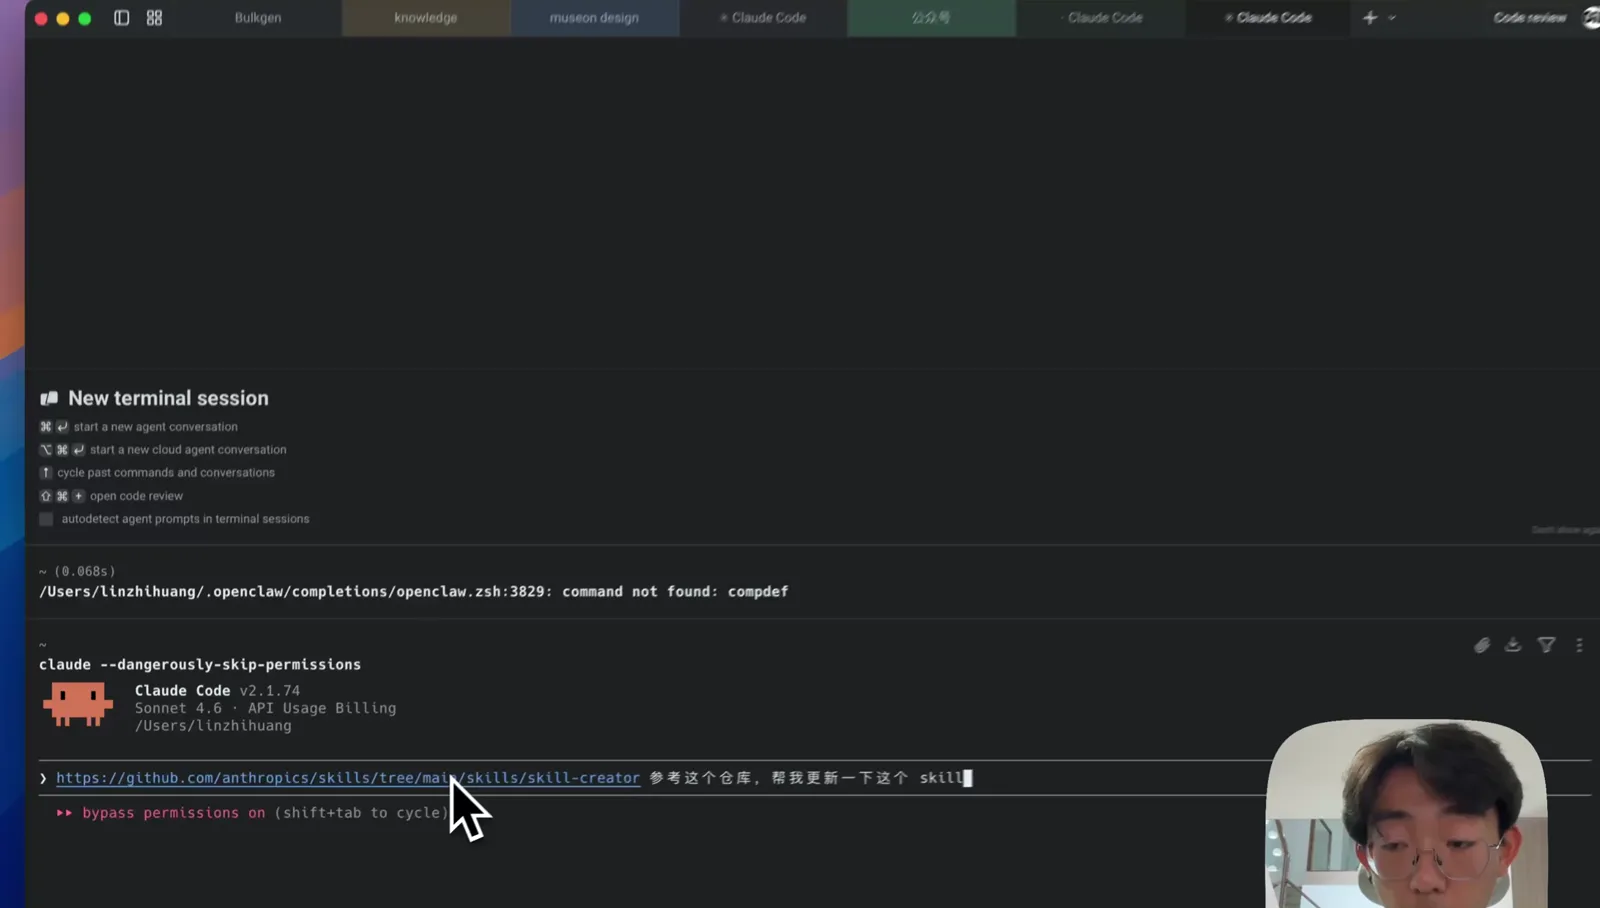Viewport: 1600px width, 908px height.
Task: Enable autodetect agent prompts checkbox
Action: tap(46, 519)
